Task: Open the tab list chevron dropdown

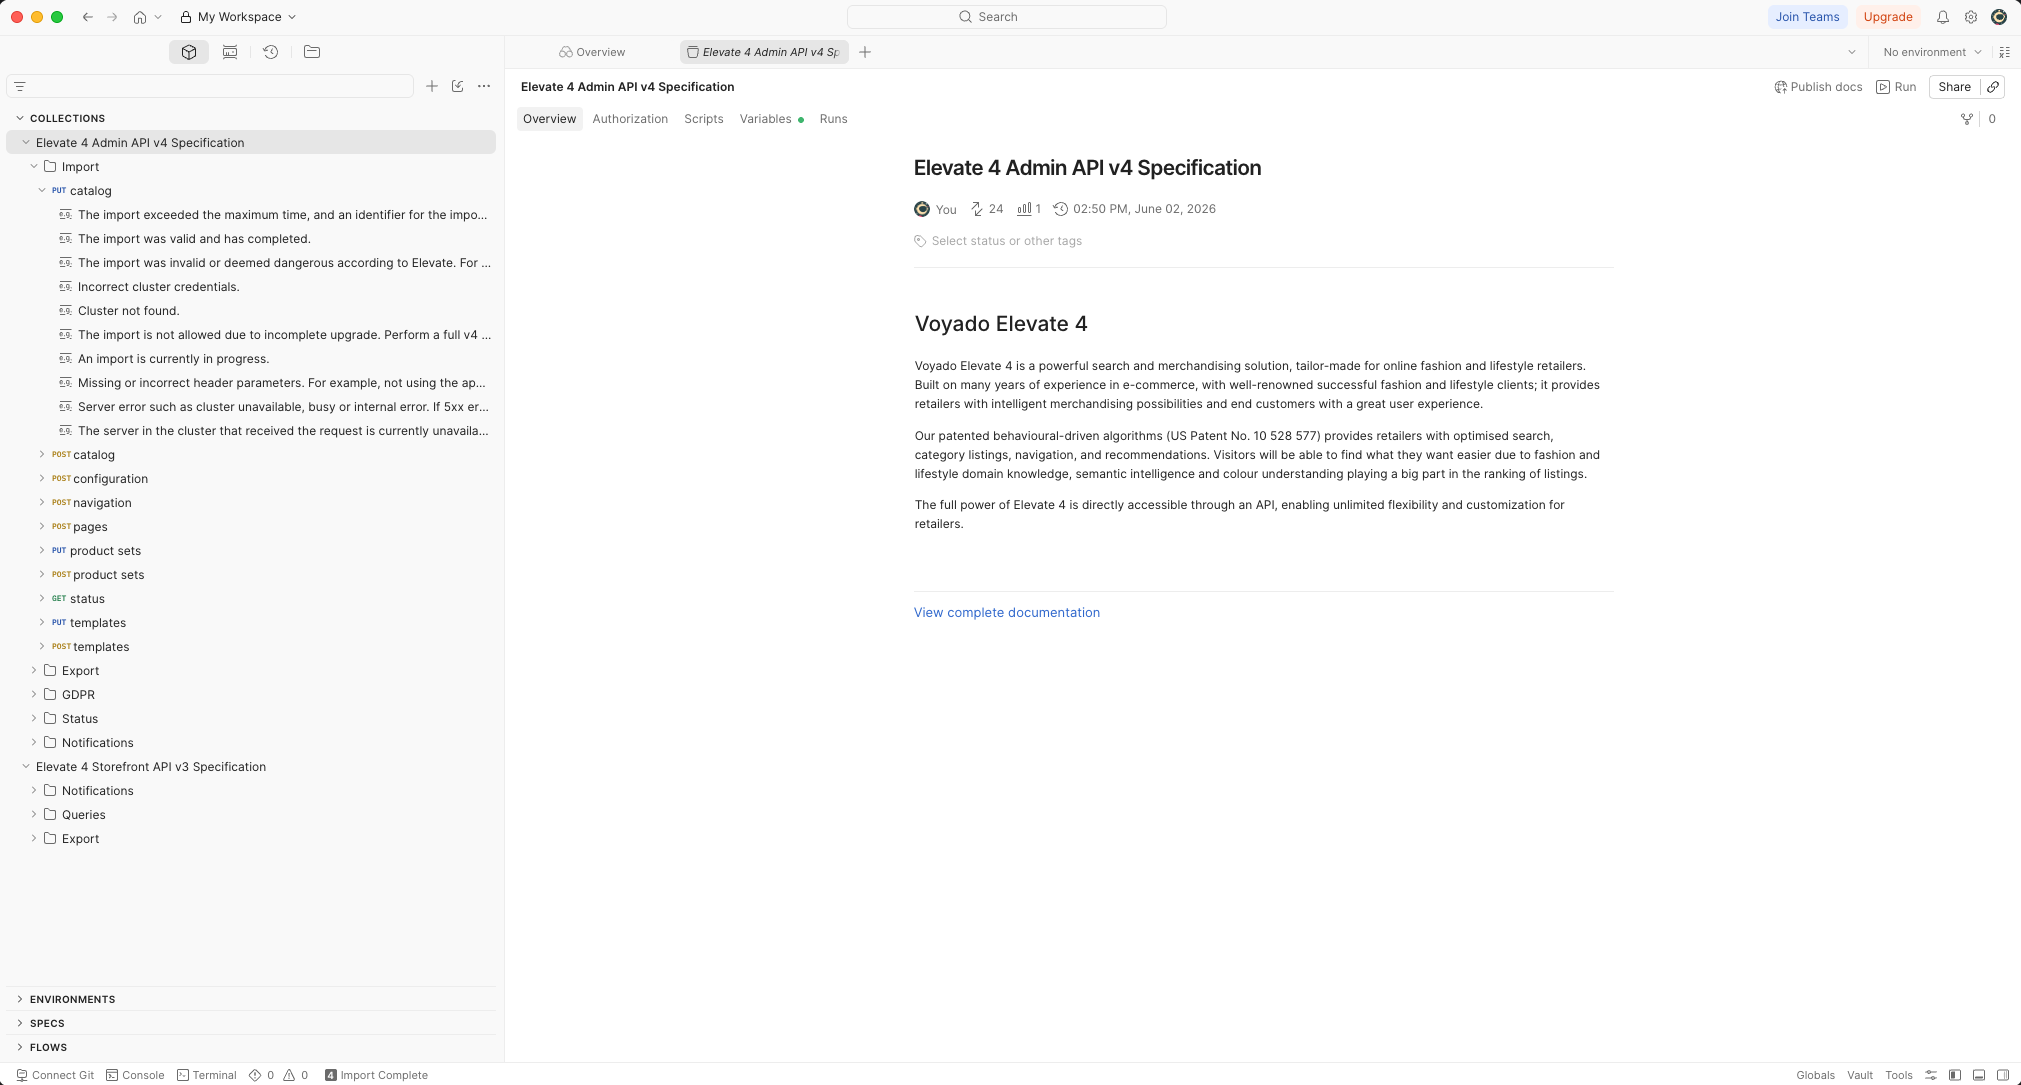Action: coord(1852,52)
